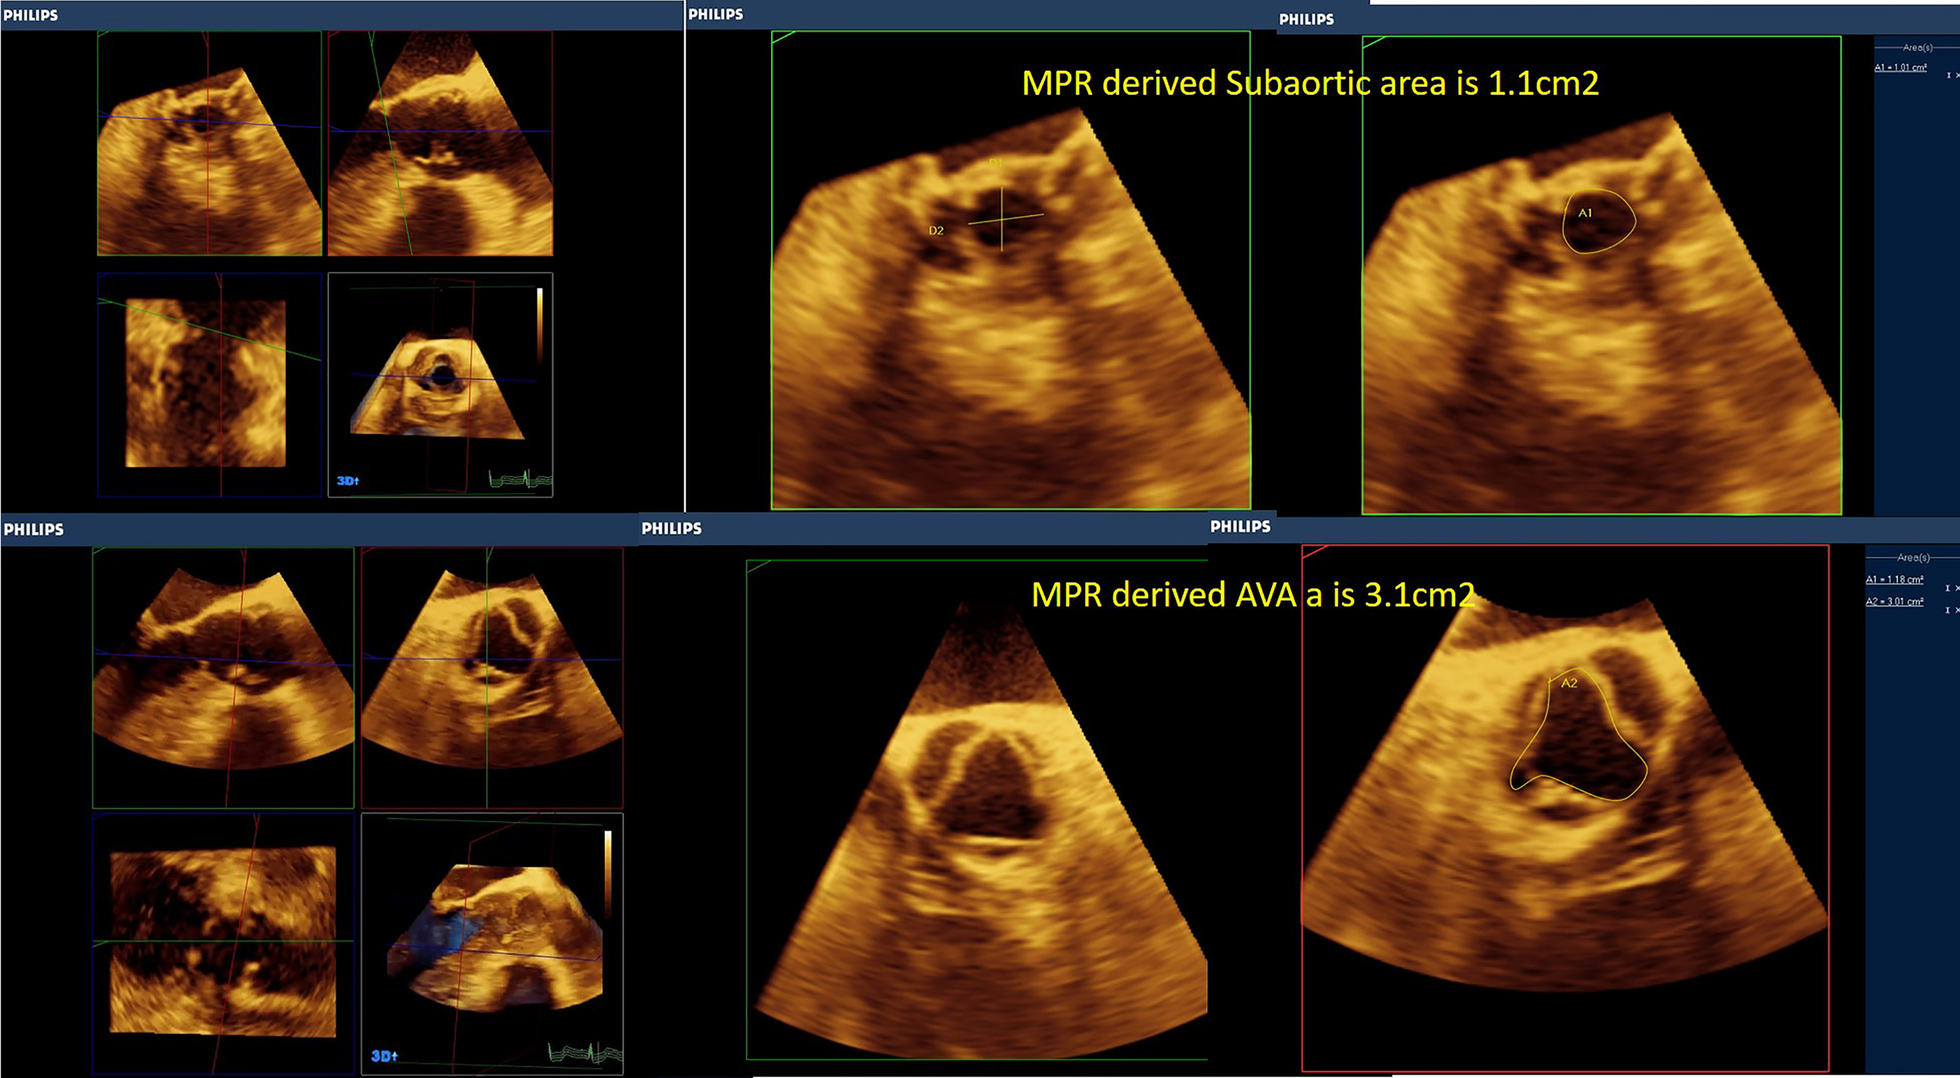This screenshot has height=1078, width=1960.
Task: Click the Area(s) header in upper measurement panel
Action: coord(1917,48)
